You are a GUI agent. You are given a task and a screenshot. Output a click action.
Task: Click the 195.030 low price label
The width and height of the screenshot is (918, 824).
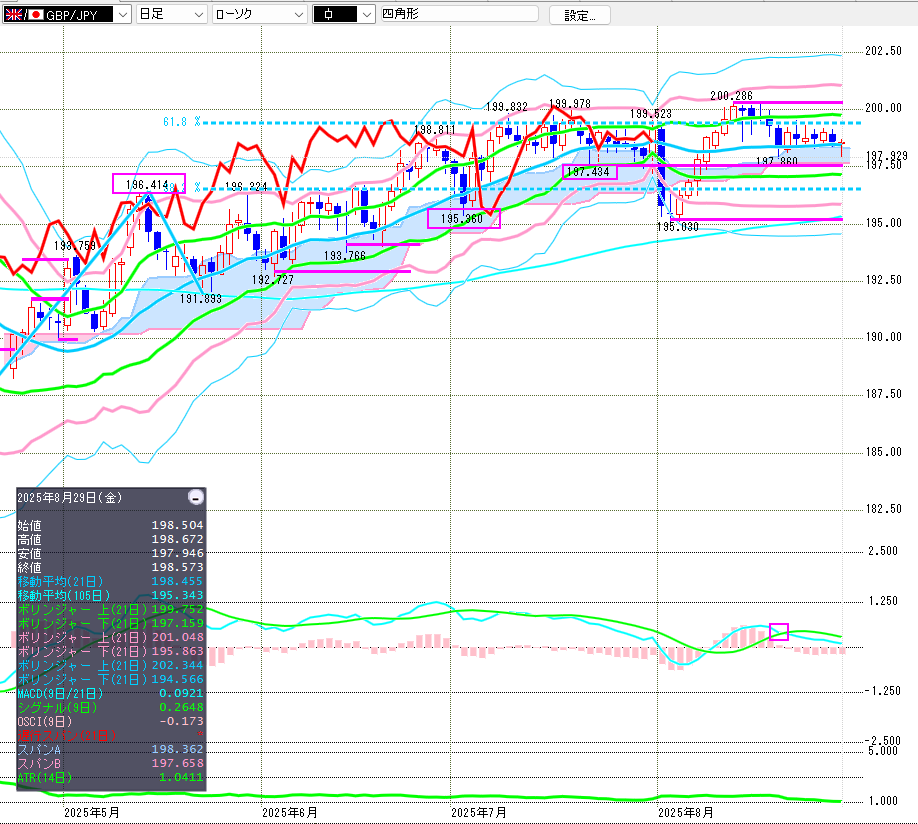(678, 227)
